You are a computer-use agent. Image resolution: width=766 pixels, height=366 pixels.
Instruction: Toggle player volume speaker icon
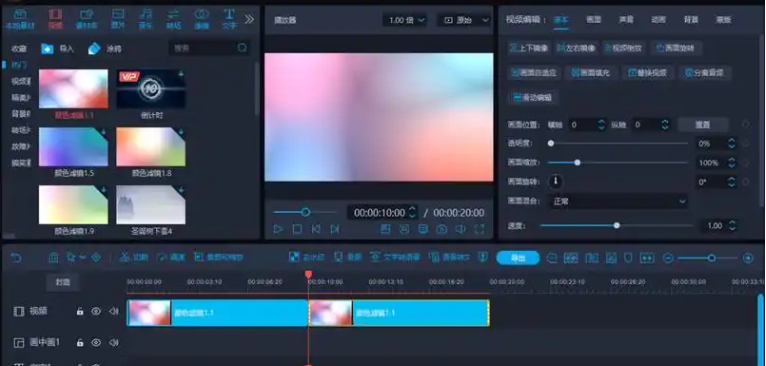pos(461,229)
